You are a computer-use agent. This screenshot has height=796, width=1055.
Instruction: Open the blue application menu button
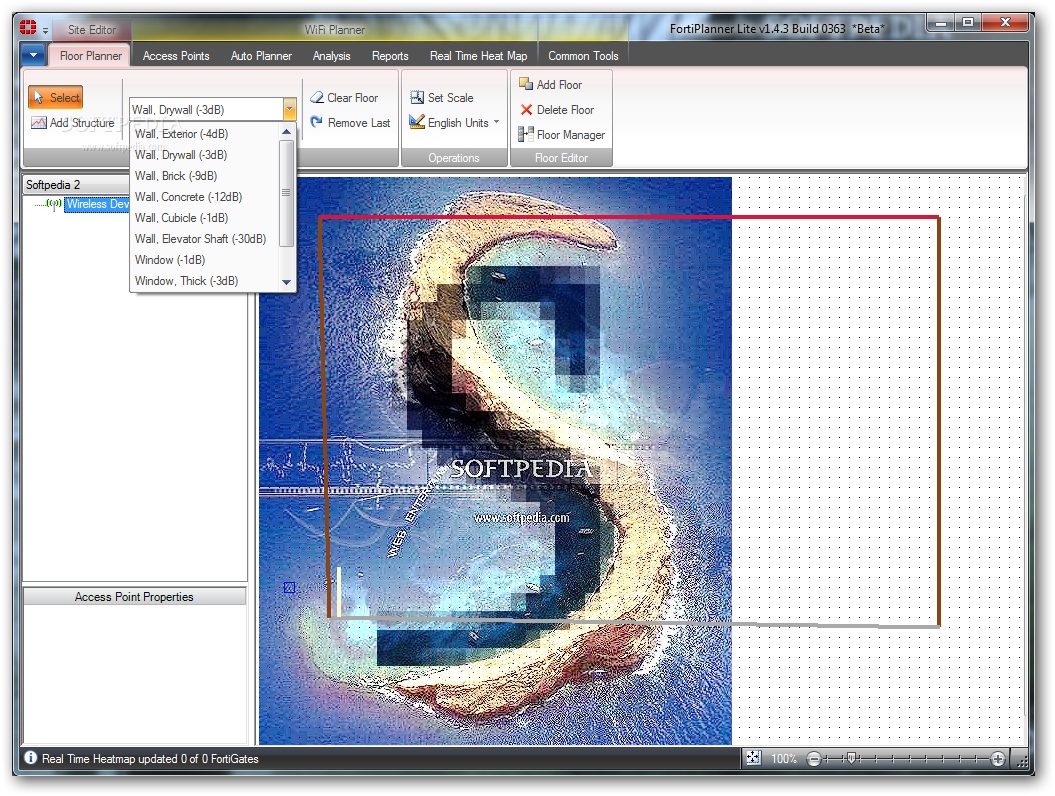click(x=33, y=55)
